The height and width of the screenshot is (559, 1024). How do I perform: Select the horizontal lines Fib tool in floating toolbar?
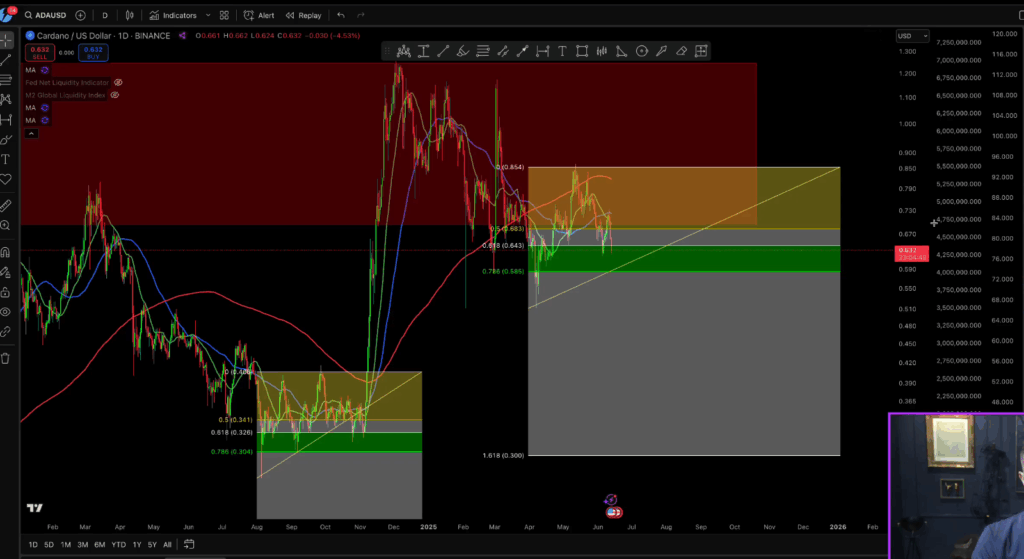[x=483, y=51]
